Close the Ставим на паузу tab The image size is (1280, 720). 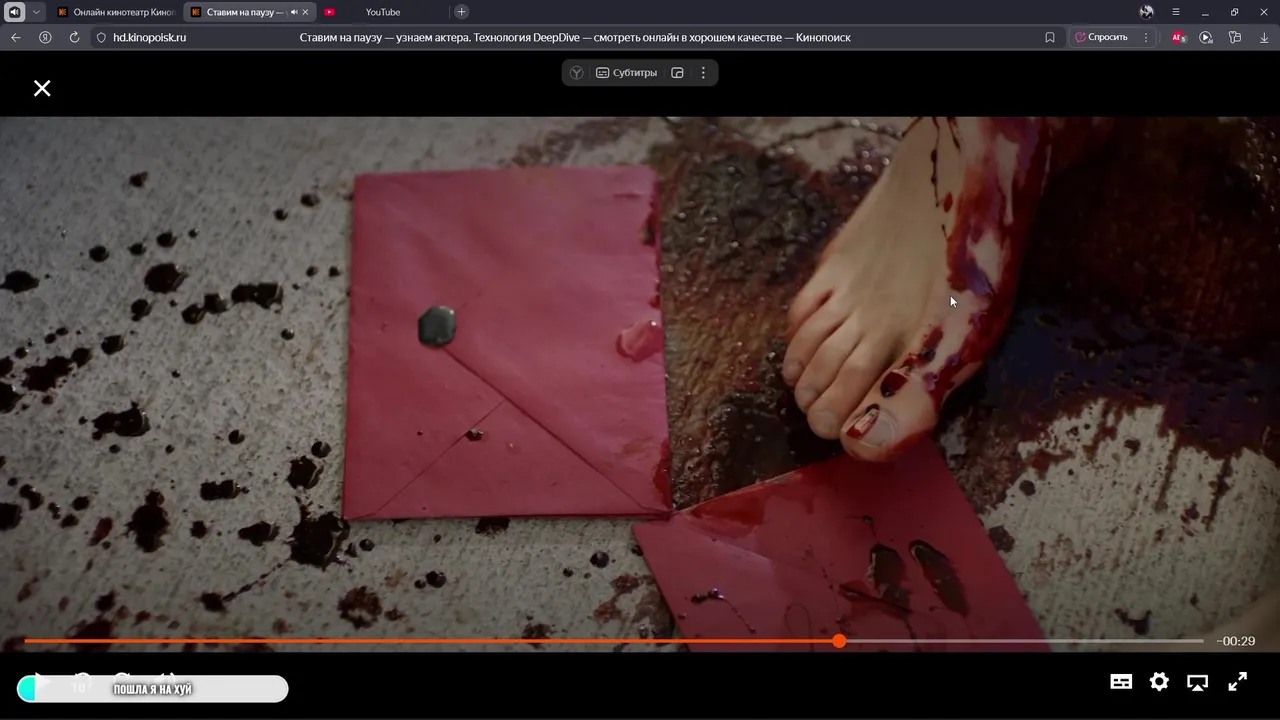(306, 12)
